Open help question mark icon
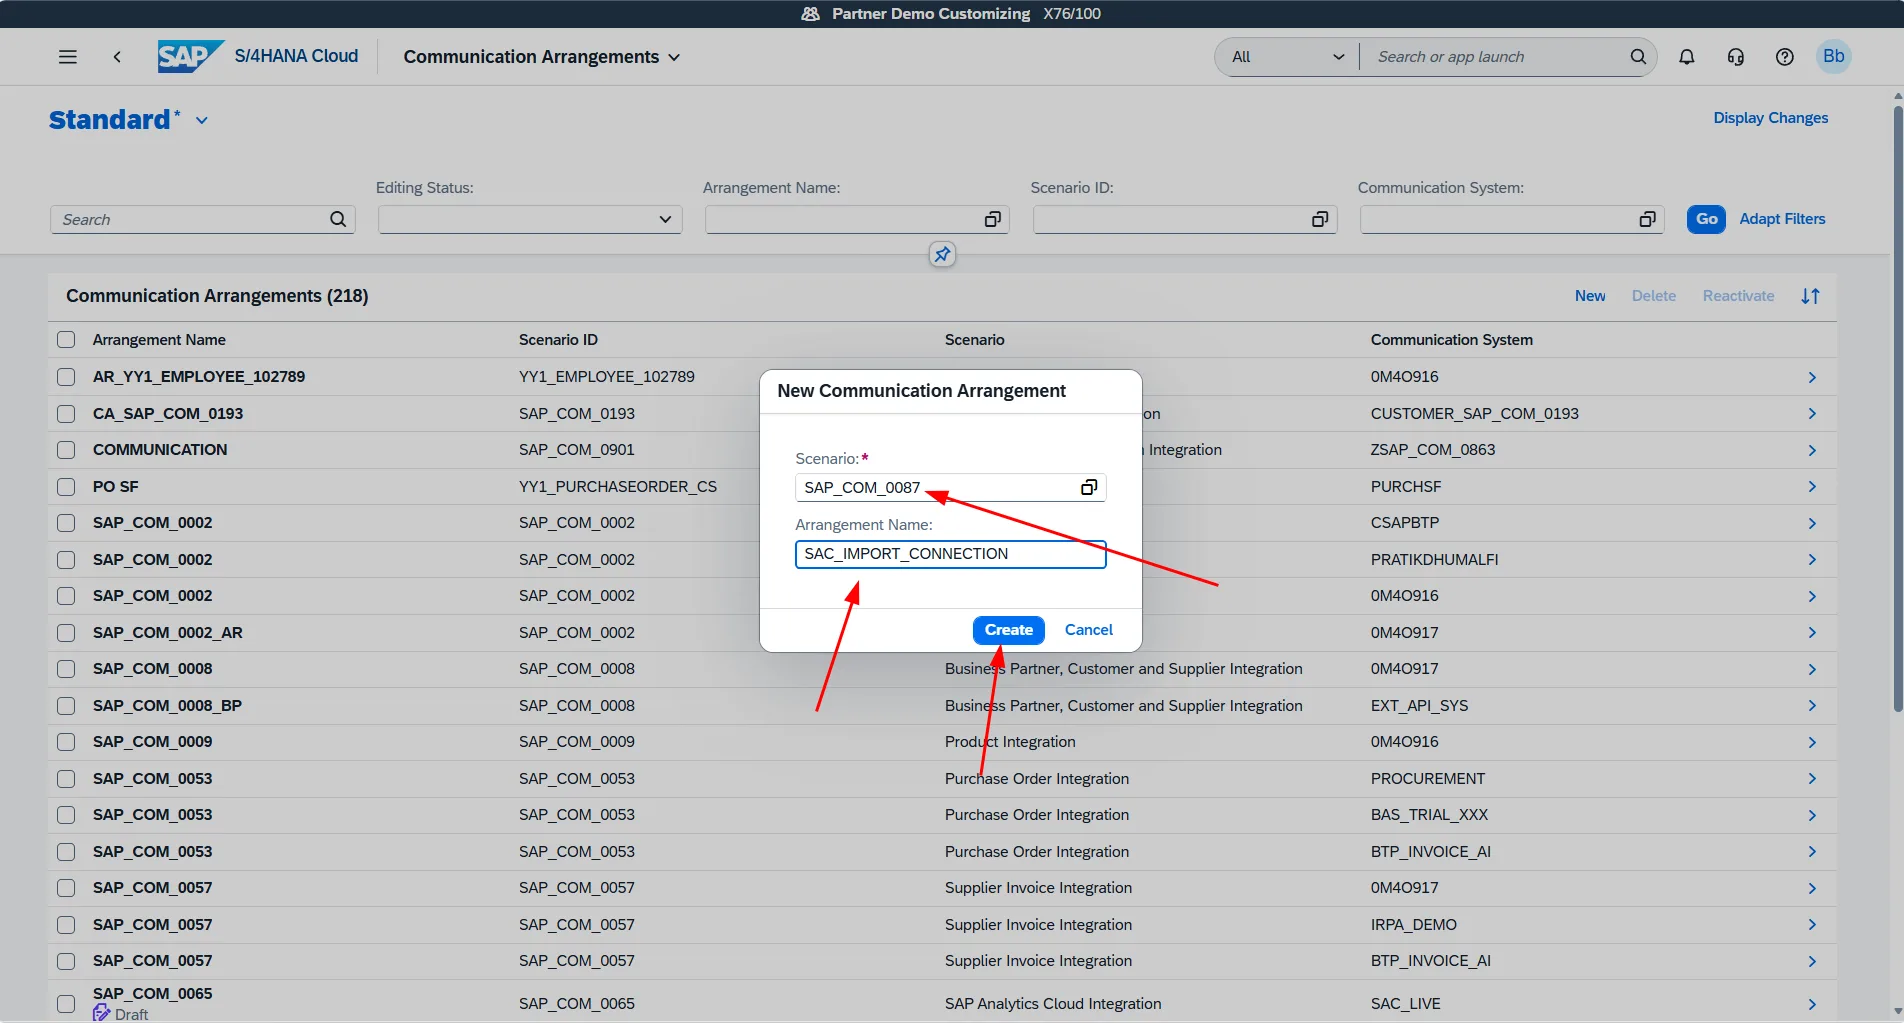The image size is (1904, 1023). point(1785,57)
